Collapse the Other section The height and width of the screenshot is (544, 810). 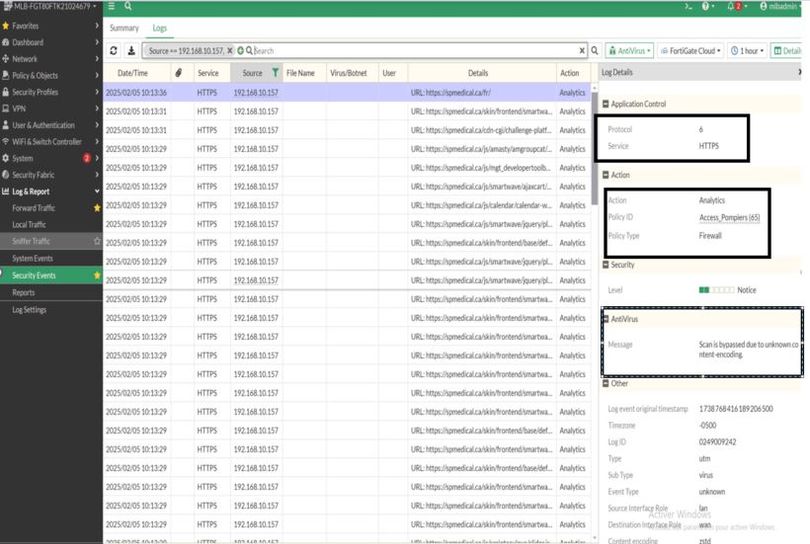pos(606,383)
